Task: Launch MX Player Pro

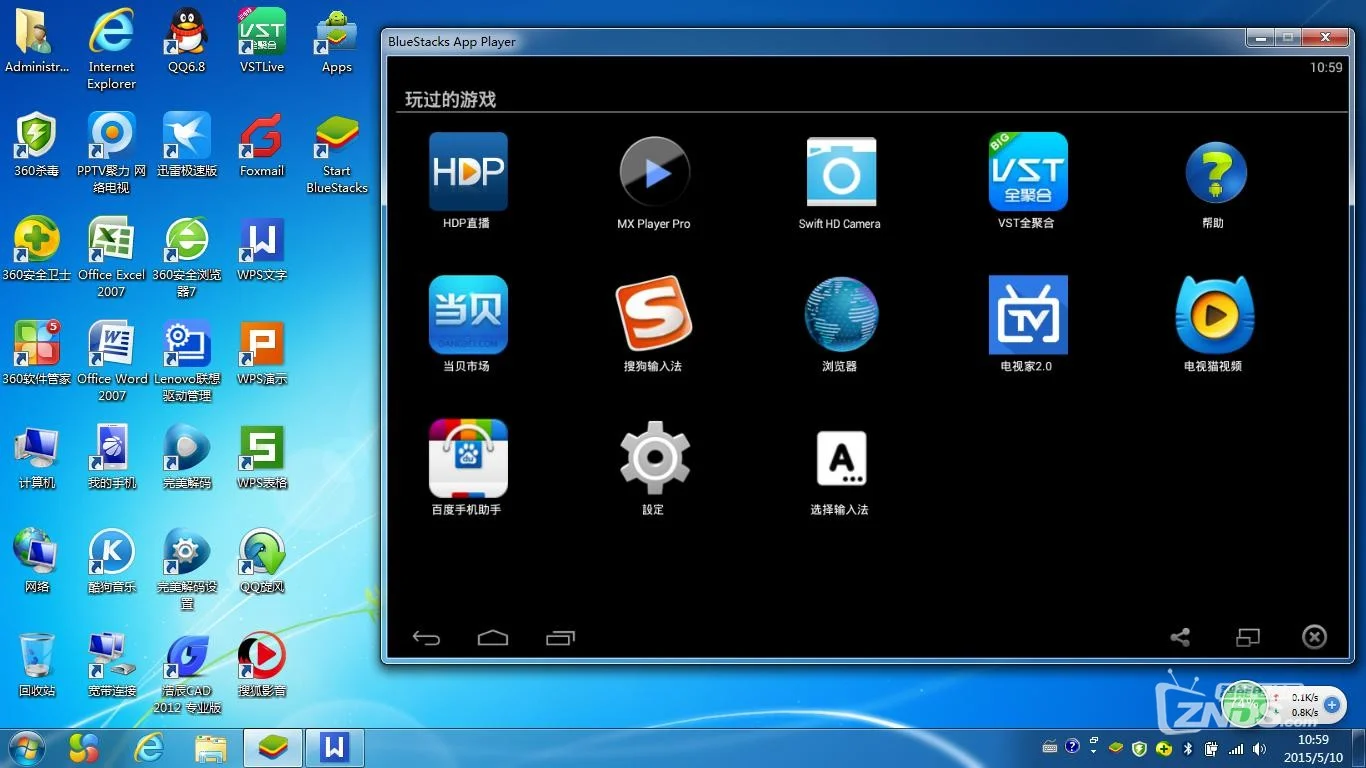Action: click(x=654, y=182)
